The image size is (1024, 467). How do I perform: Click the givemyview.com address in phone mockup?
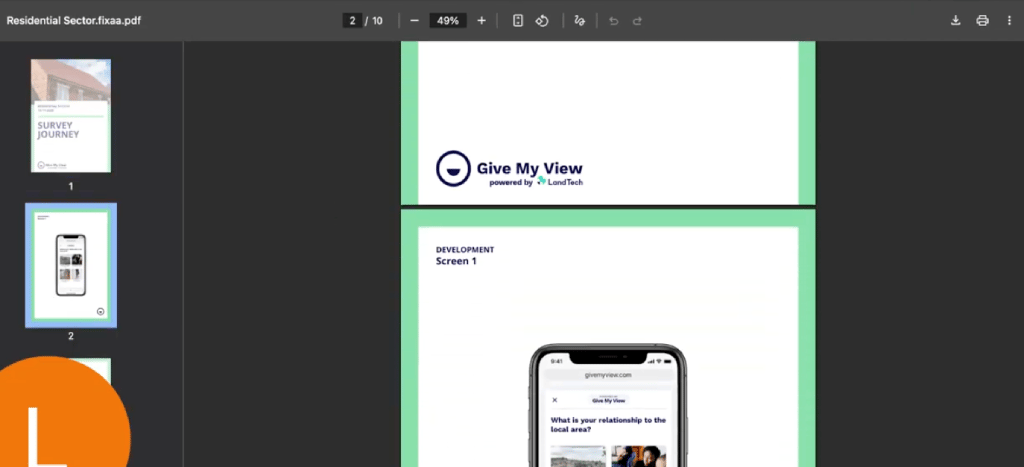608,375
